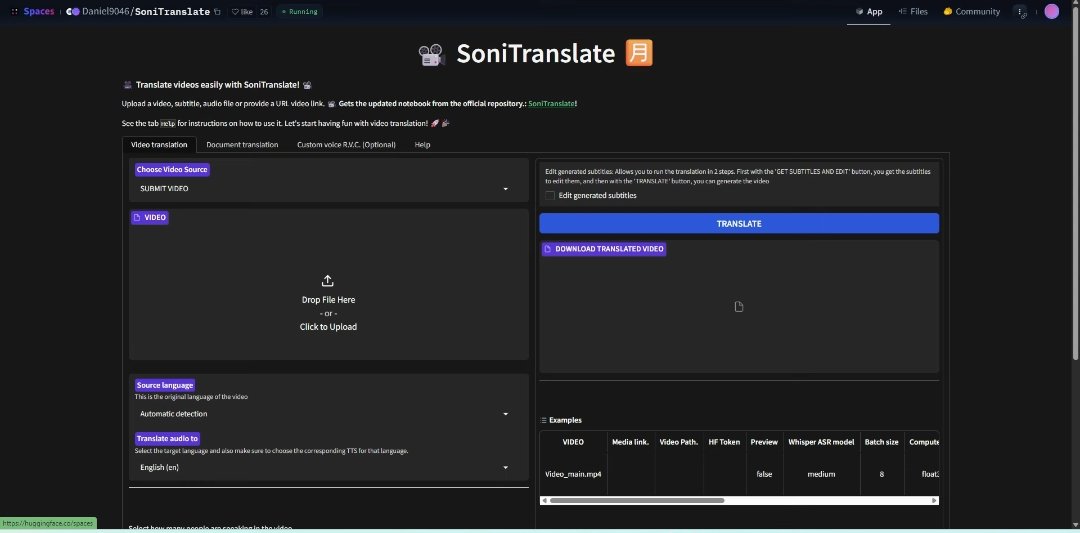Screen dimensions: 1080x533
Task: Open the Daniel9046 author profile link
Action: (105, 12)
